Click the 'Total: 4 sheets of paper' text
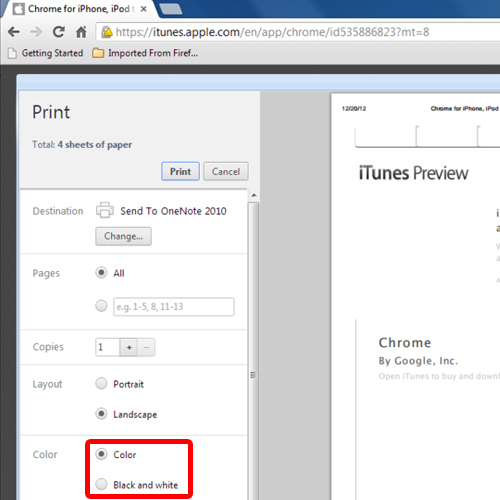500x500 pixels. [82, 145]
